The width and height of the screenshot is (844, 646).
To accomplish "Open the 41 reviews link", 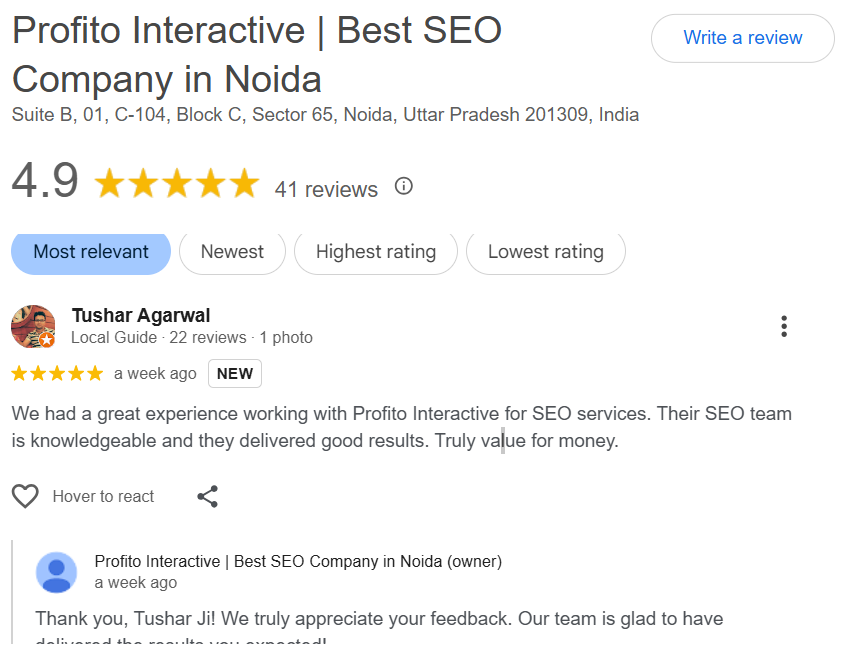I will 325,188.
